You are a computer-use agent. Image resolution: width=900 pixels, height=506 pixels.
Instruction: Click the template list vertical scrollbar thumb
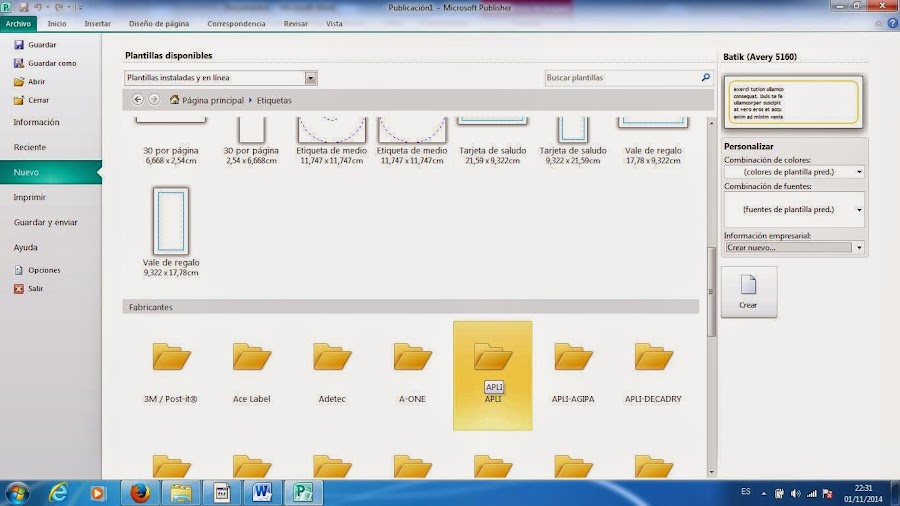[711, 291]
